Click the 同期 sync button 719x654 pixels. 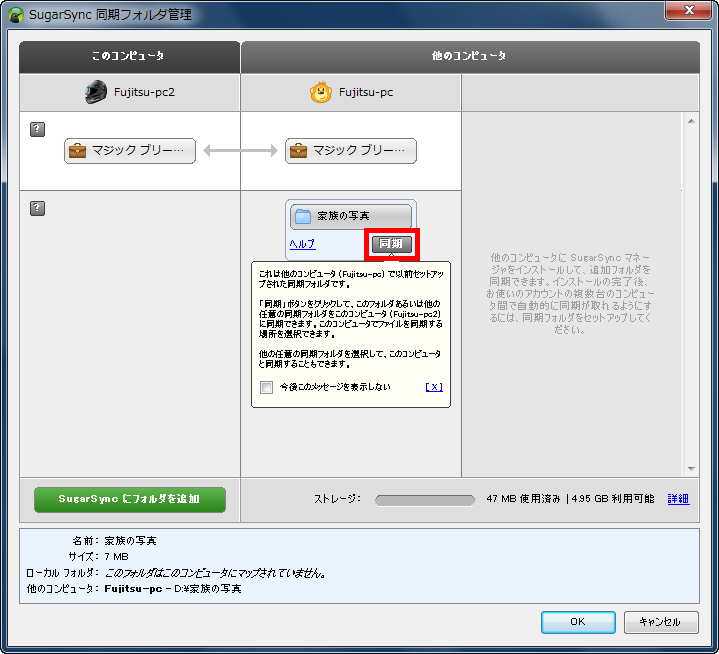point(392,244)
